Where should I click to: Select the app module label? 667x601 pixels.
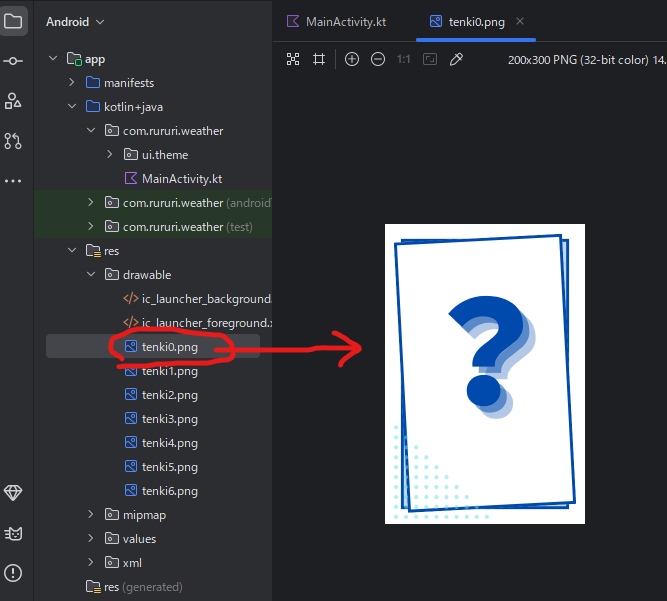(95, 59)
